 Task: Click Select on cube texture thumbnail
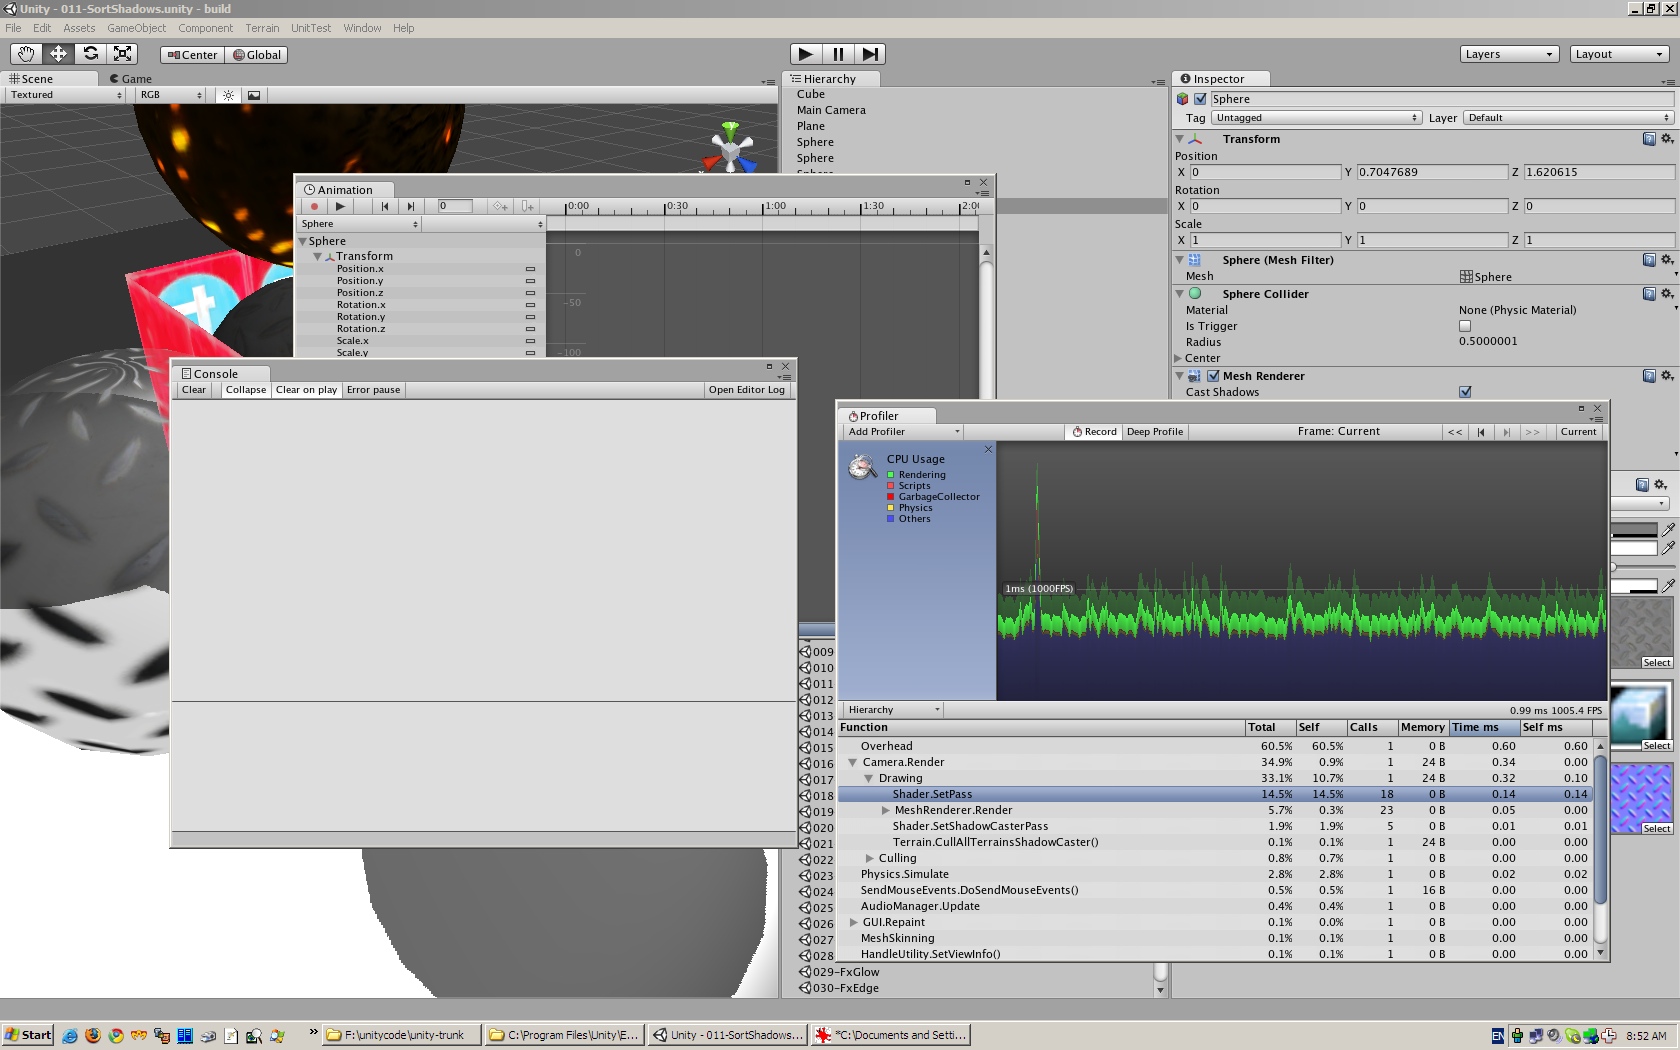(1656, 746)
